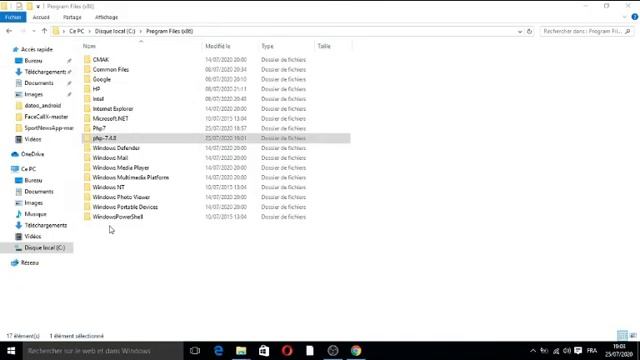Viewport: 640px width, 360px height.
Task: Switch to large icons view layout
Action: coord(633,335)
